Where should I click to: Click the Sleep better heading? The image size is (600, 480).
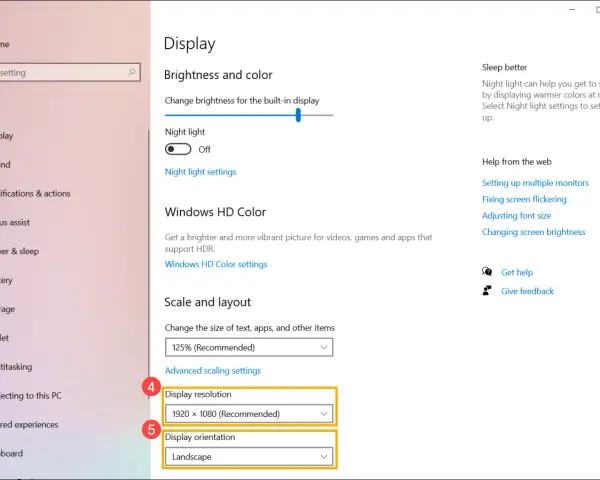click(504, 67)
